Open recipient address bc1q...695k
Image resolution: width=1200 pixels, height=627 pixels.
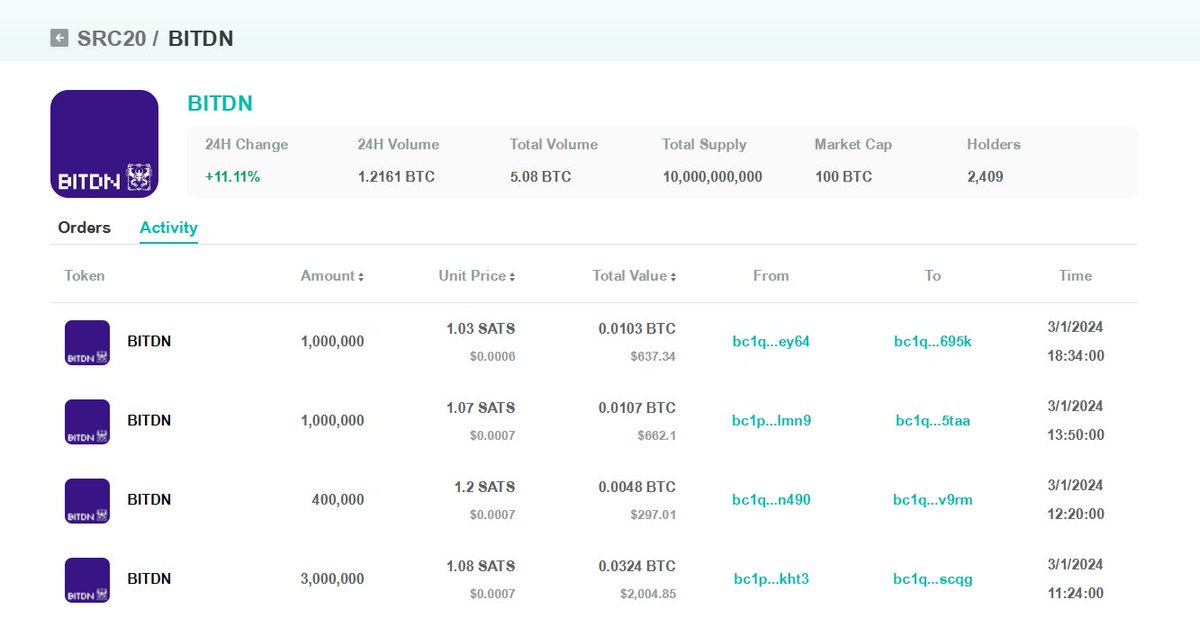933,342
